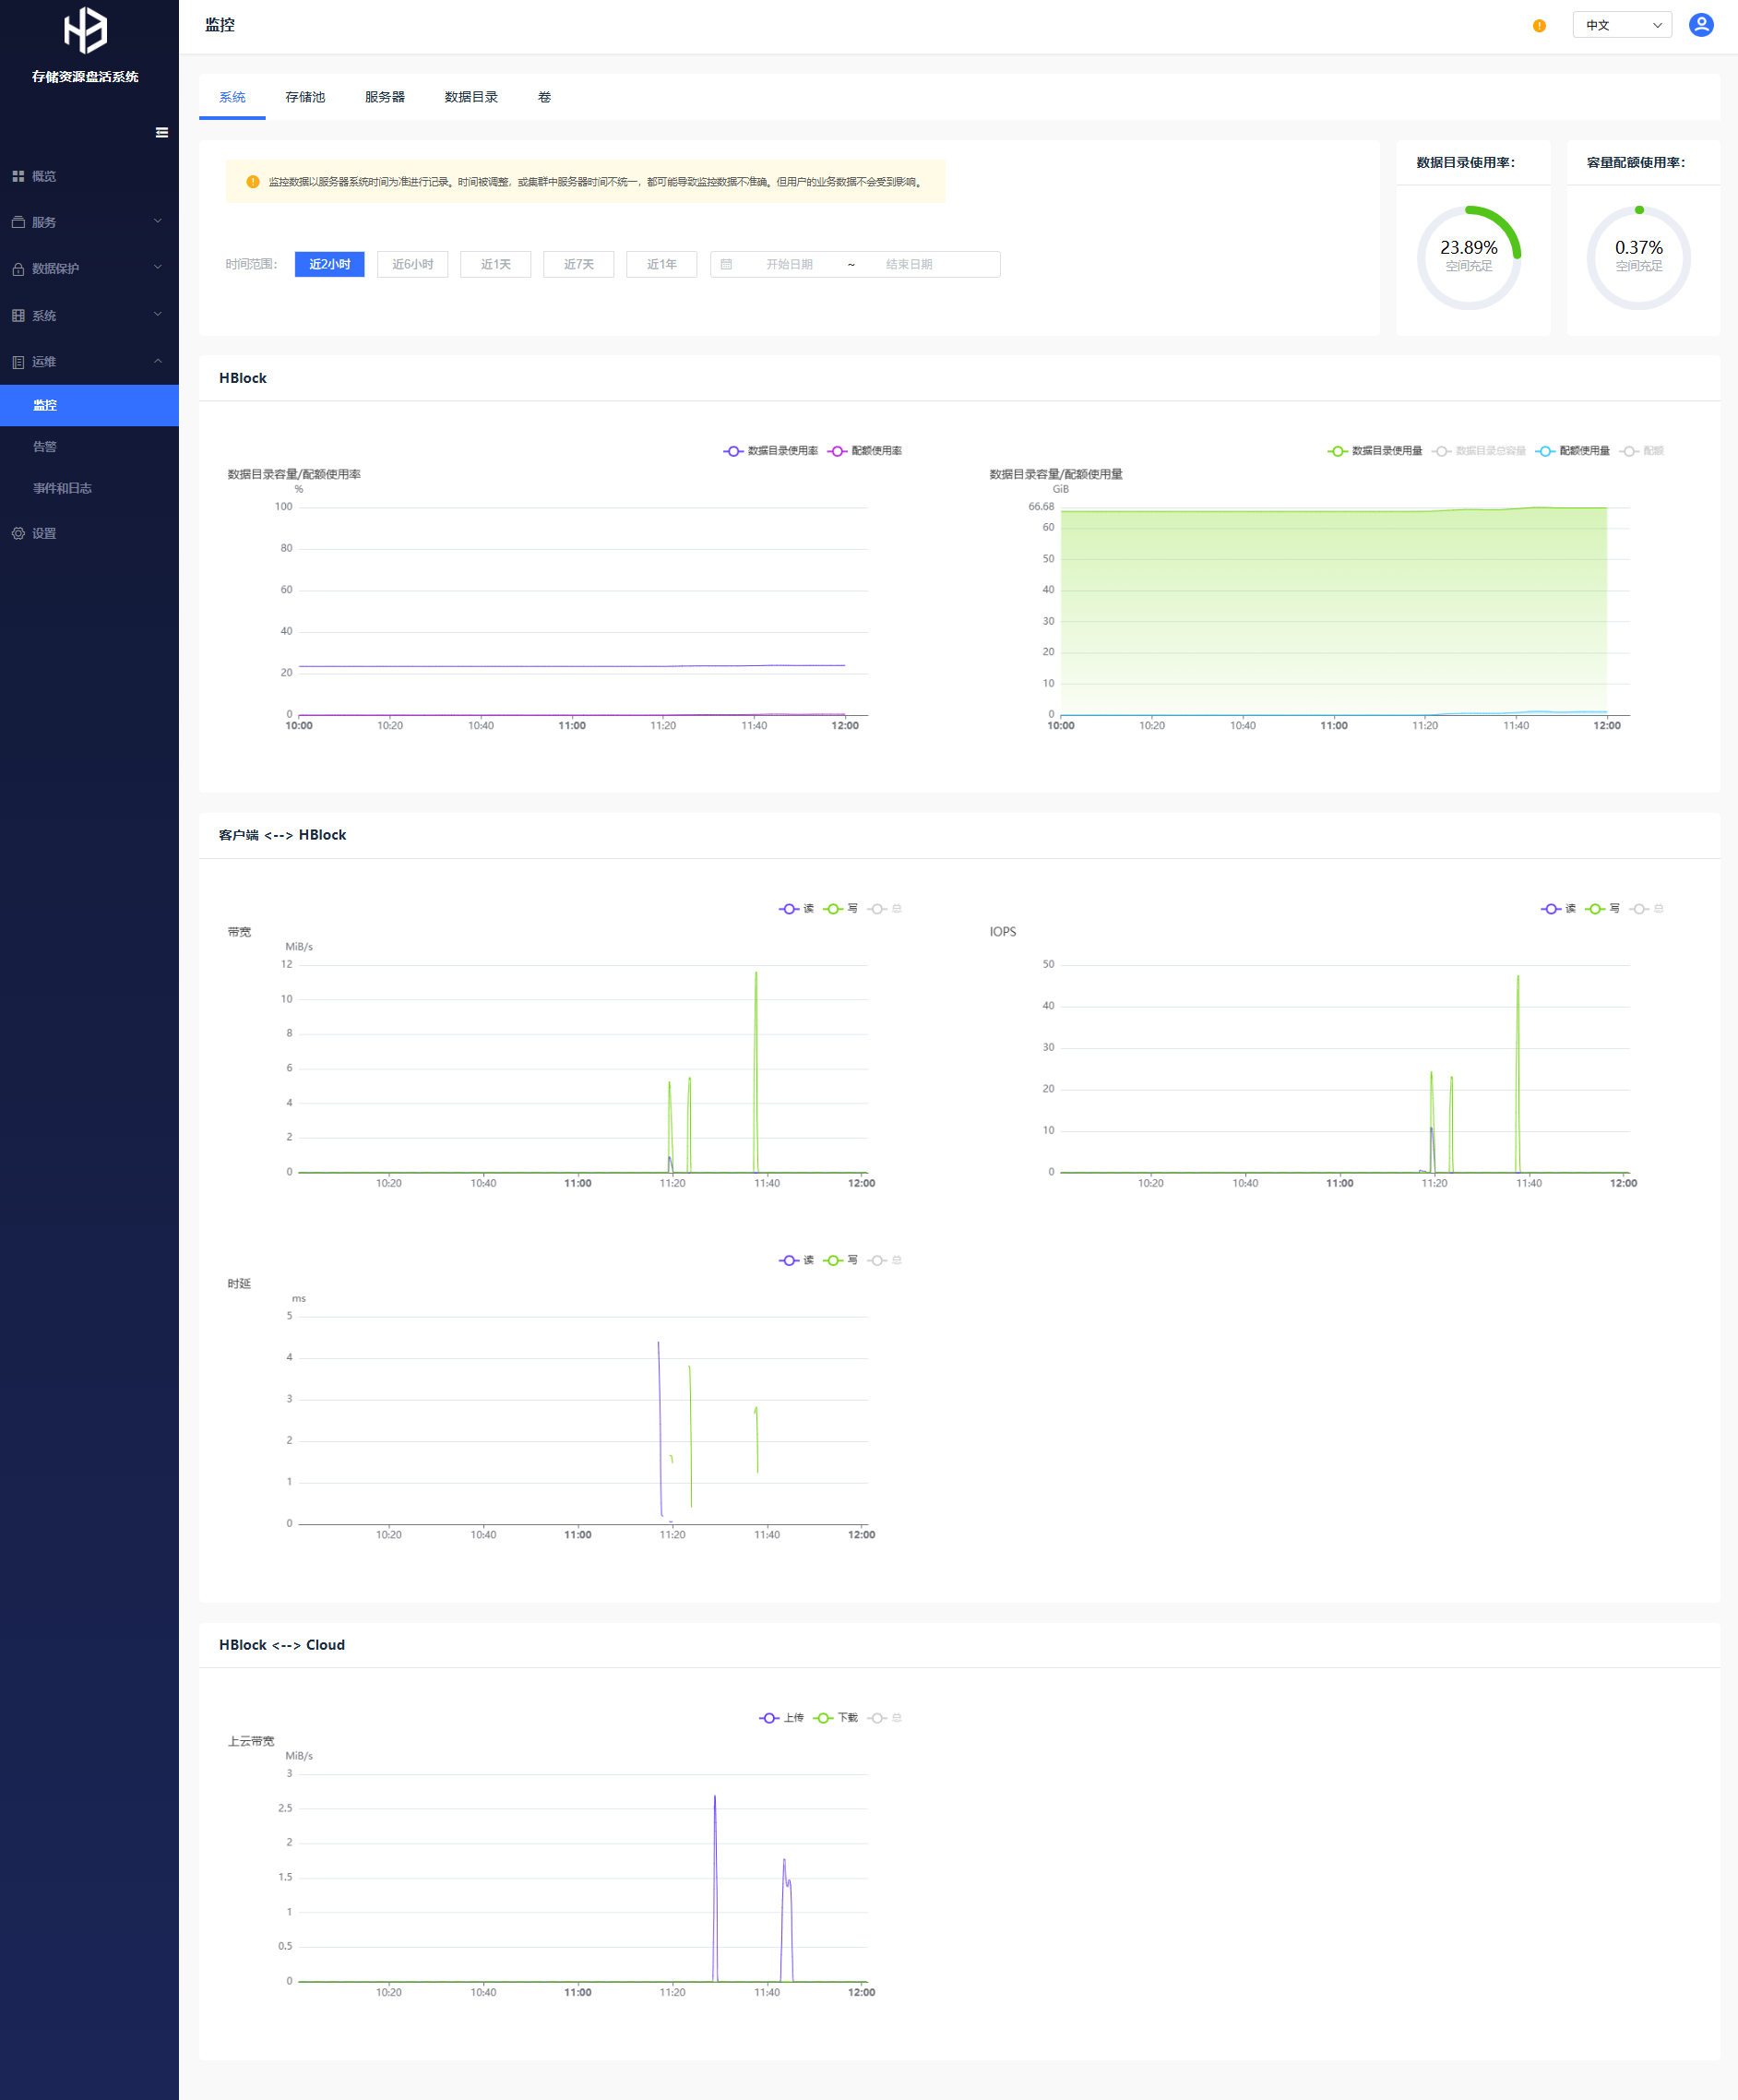Click the 23.89% data directory usage gauge
The image size is (1738, 2100).
click(1468, 257)
